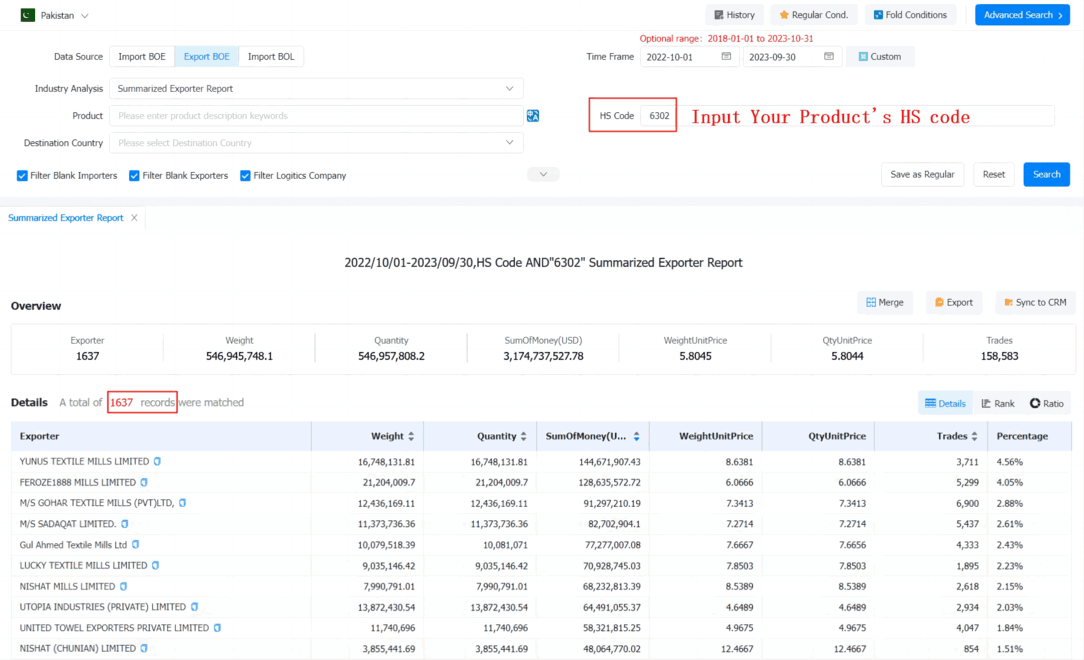
Task: Copy icon next to YUNUS TEXTILE MILLS LIMITED
Action: pos(157,461)
